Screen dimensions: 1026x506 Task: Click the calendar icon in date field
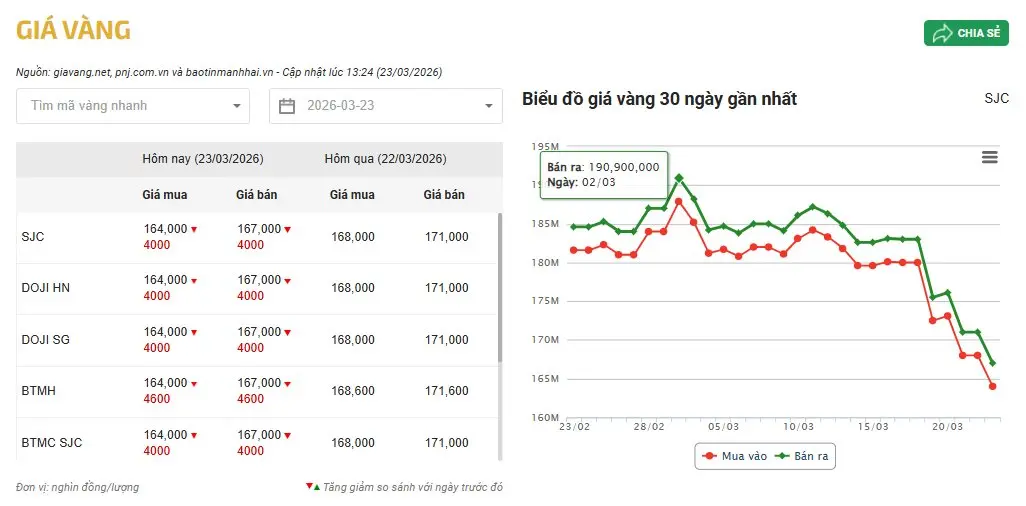coord(287,106)
